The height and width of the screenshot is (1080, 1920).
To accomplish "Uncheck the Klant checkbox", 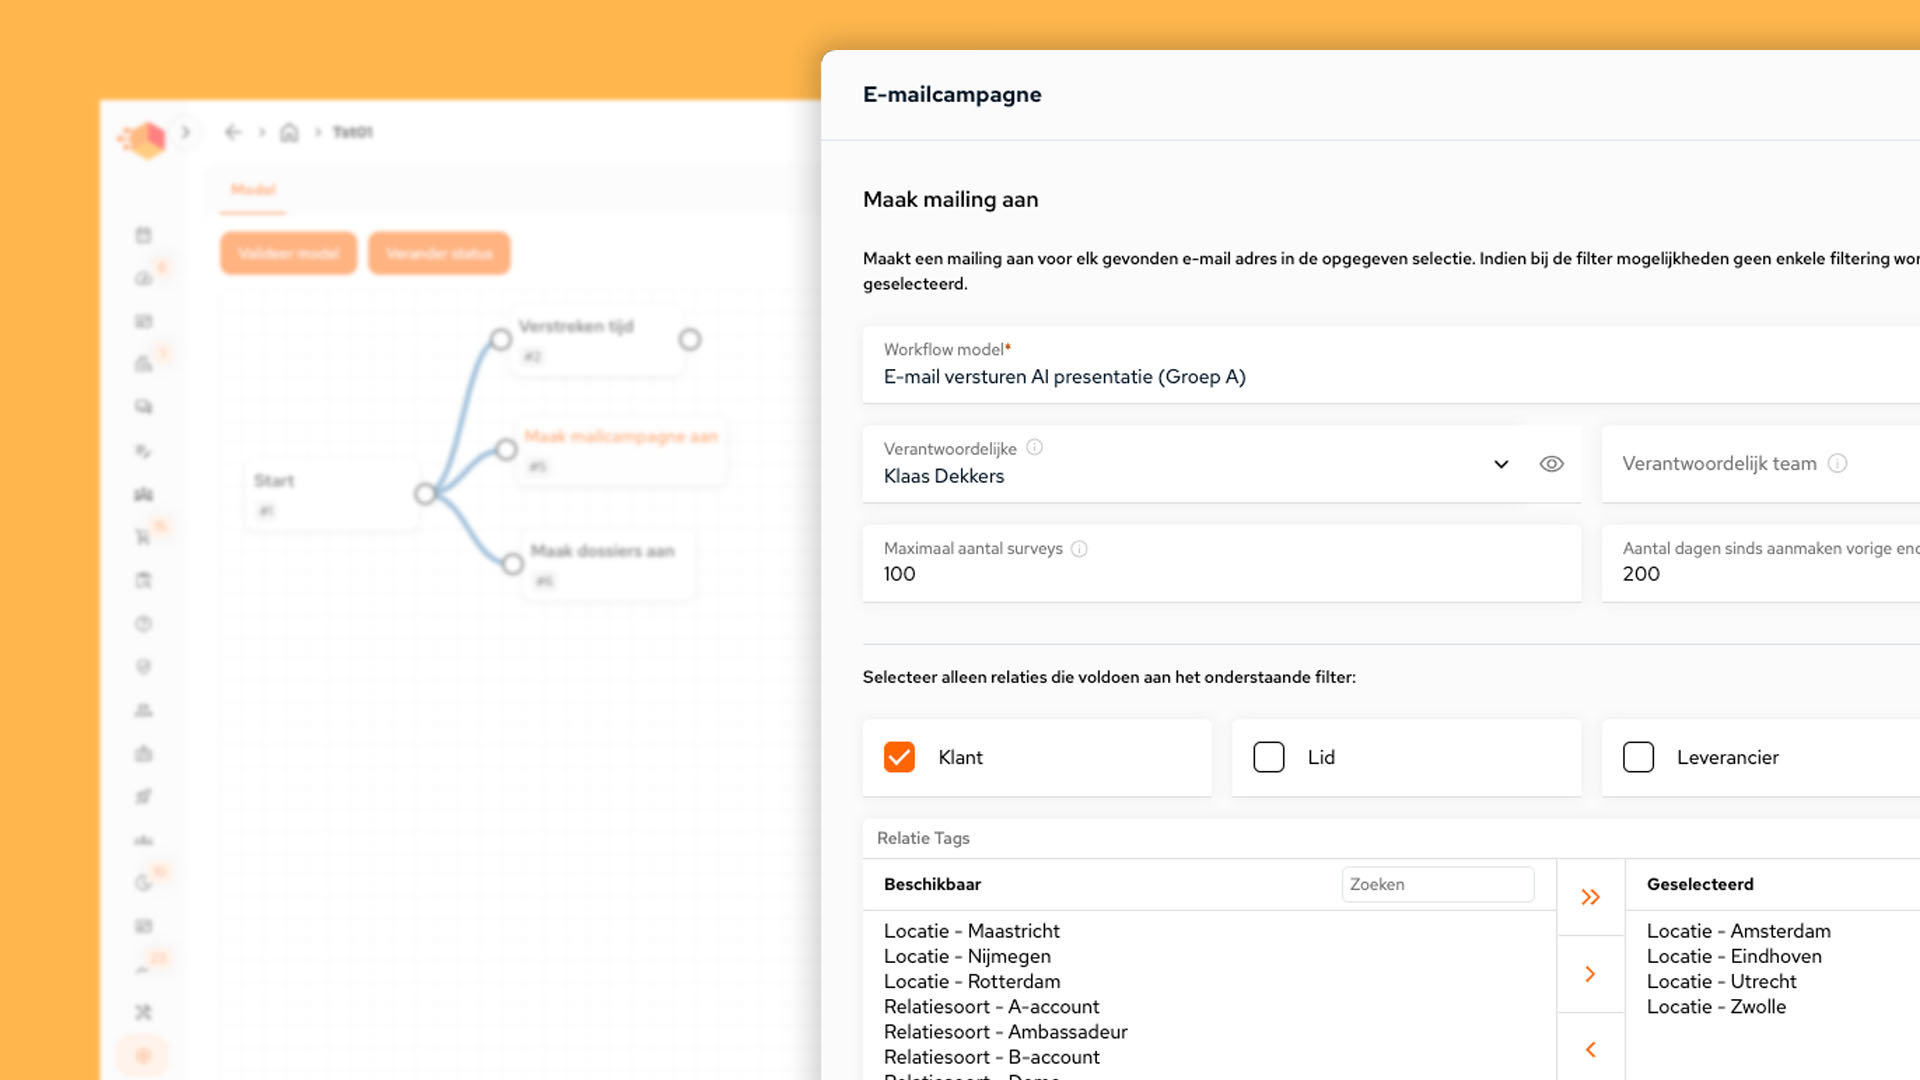I will [x=899, y=757].
